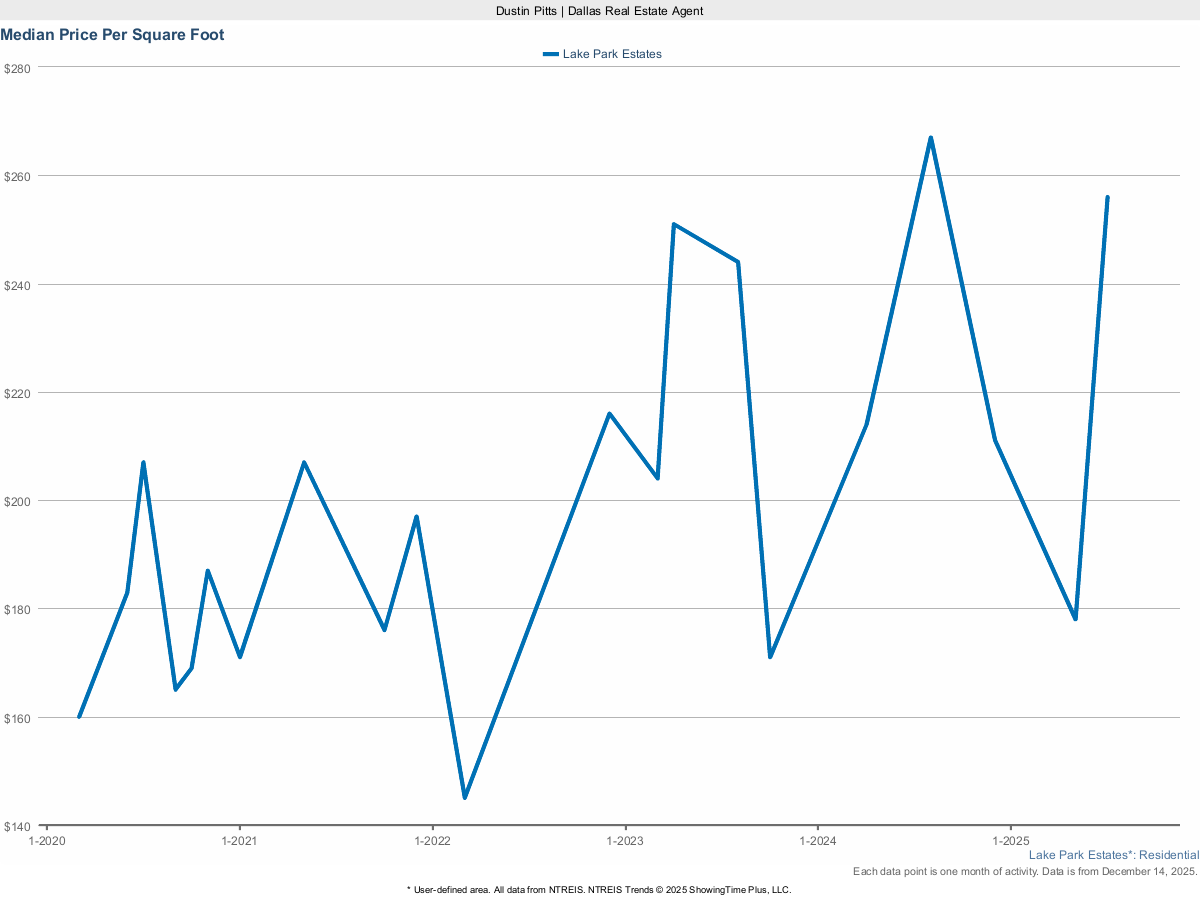Viewport: 1200px width, 900px height.
Task: Select the lowest dip near early 2022
Action: tap(465, 797)
